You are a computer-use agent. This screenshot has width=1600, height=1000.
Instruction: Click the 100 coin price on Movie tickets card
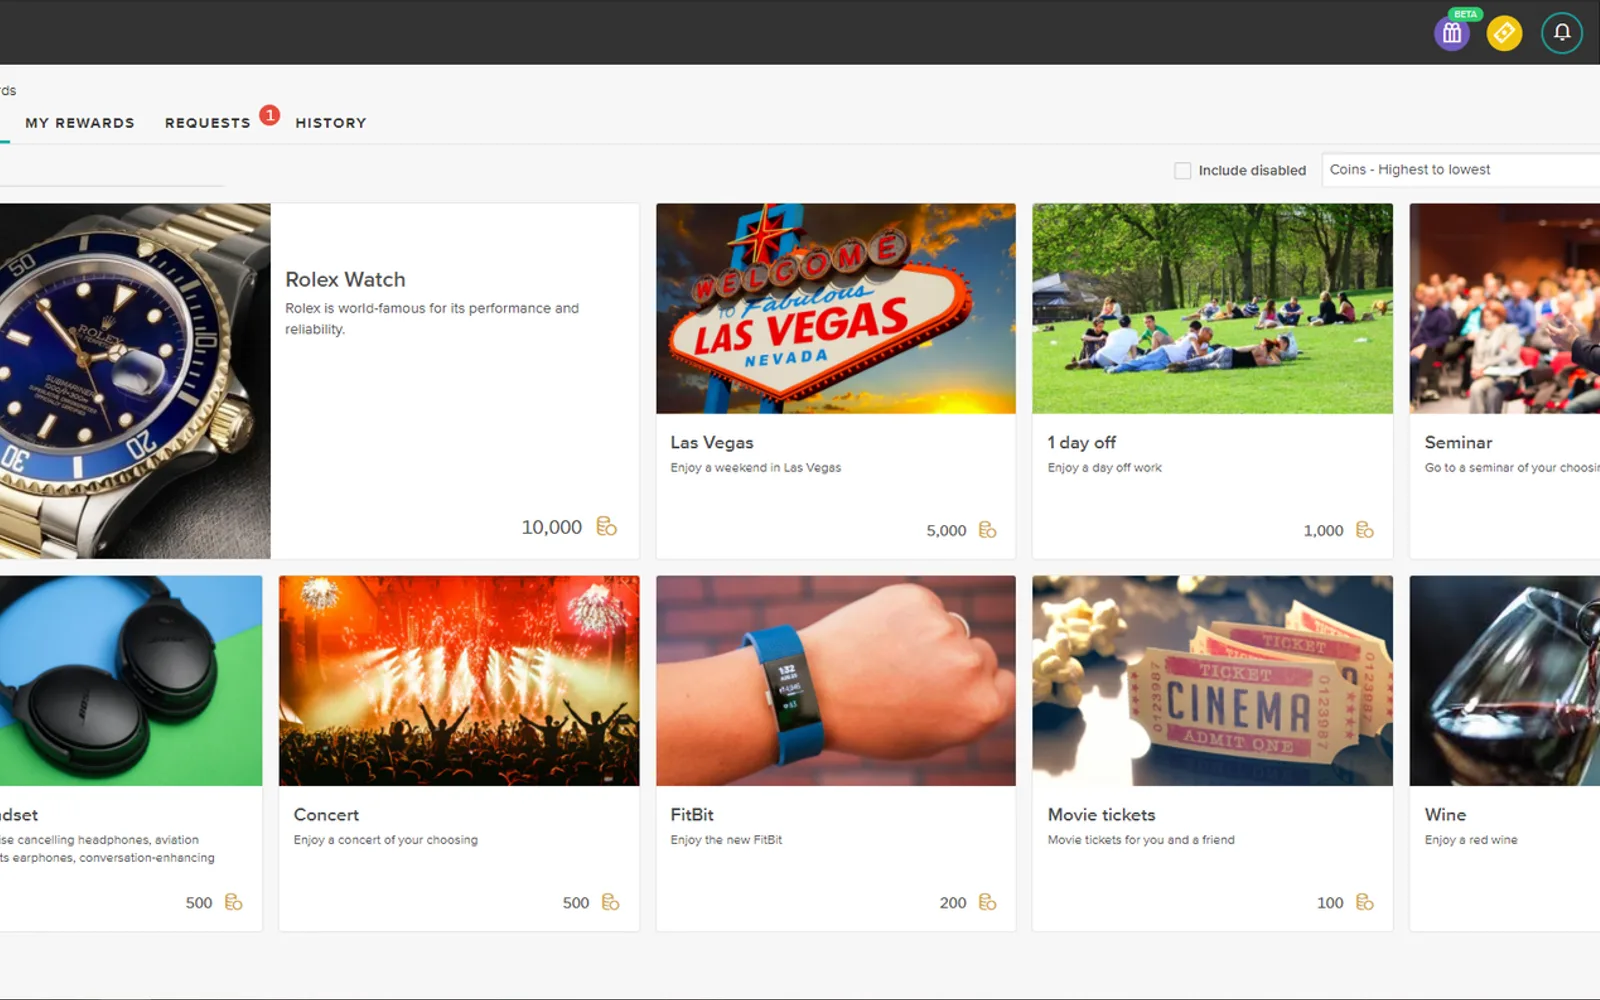(1330, 903)
